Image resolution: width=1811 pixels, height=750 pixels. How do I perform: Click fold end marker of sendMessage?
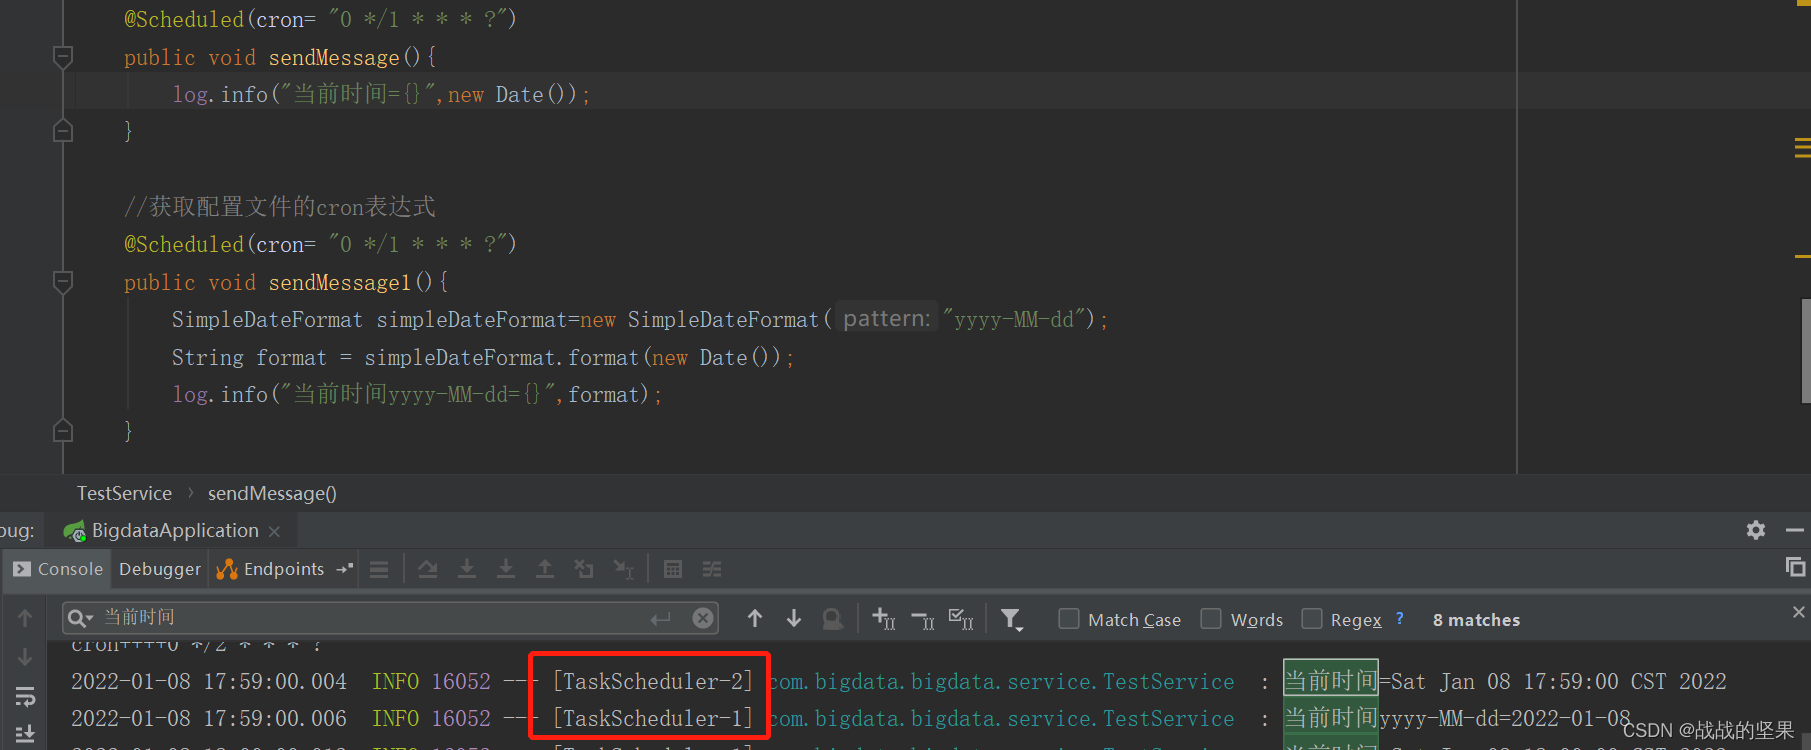point(62,130)
